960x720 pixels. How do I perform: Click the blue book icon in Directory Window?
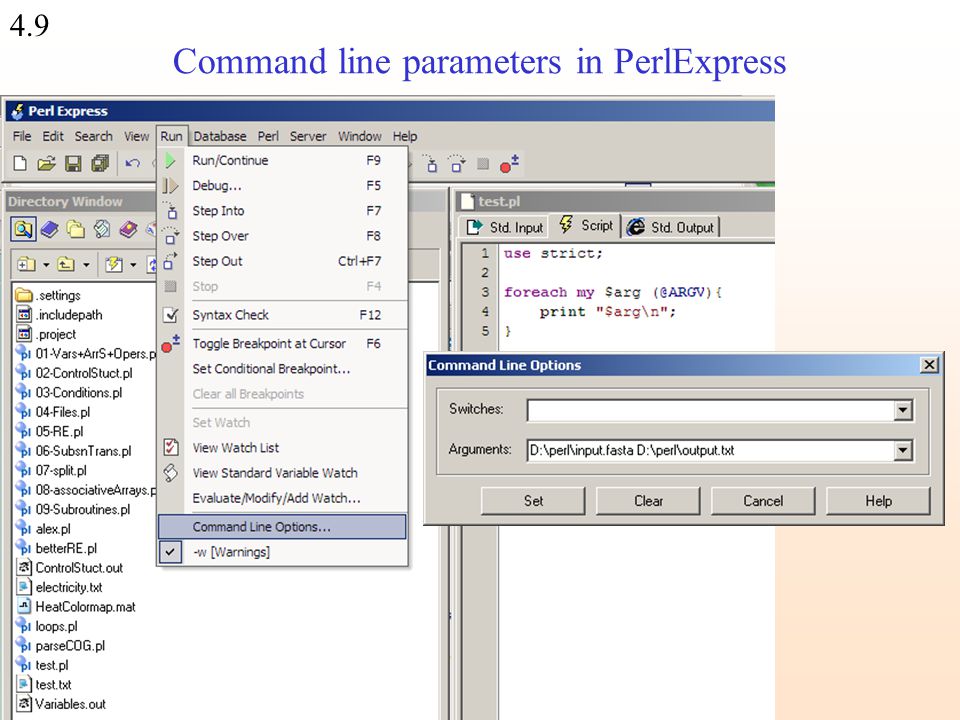coord(50,230)
